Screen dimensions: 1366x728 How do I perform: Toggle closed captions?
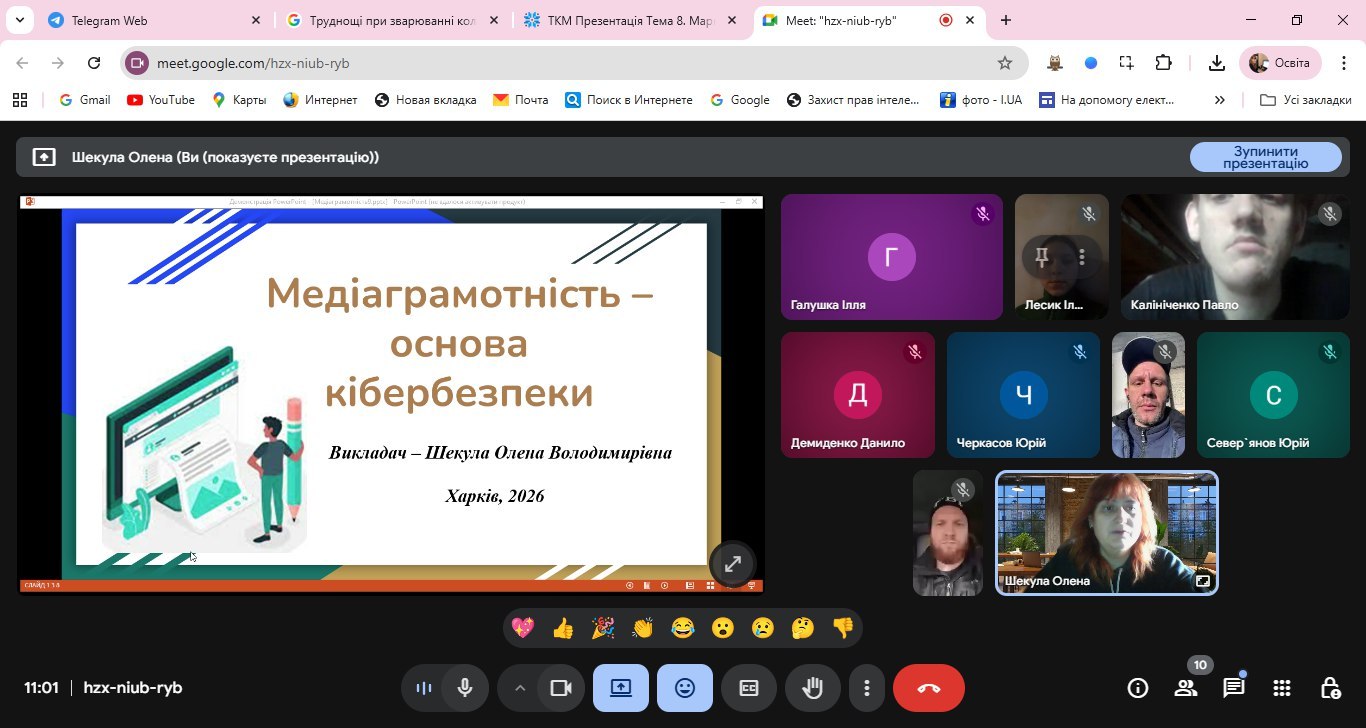pos(749,688)
